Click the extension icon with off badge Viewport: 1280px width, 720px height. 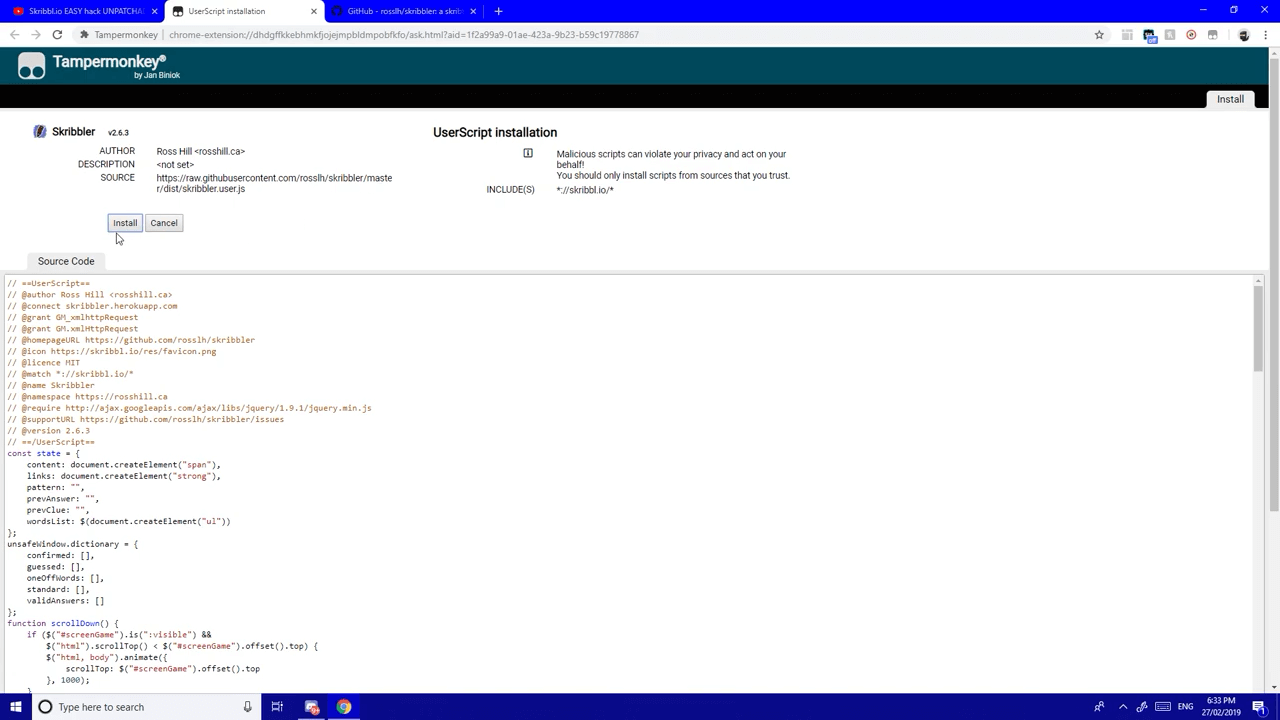click(1149, 36)
